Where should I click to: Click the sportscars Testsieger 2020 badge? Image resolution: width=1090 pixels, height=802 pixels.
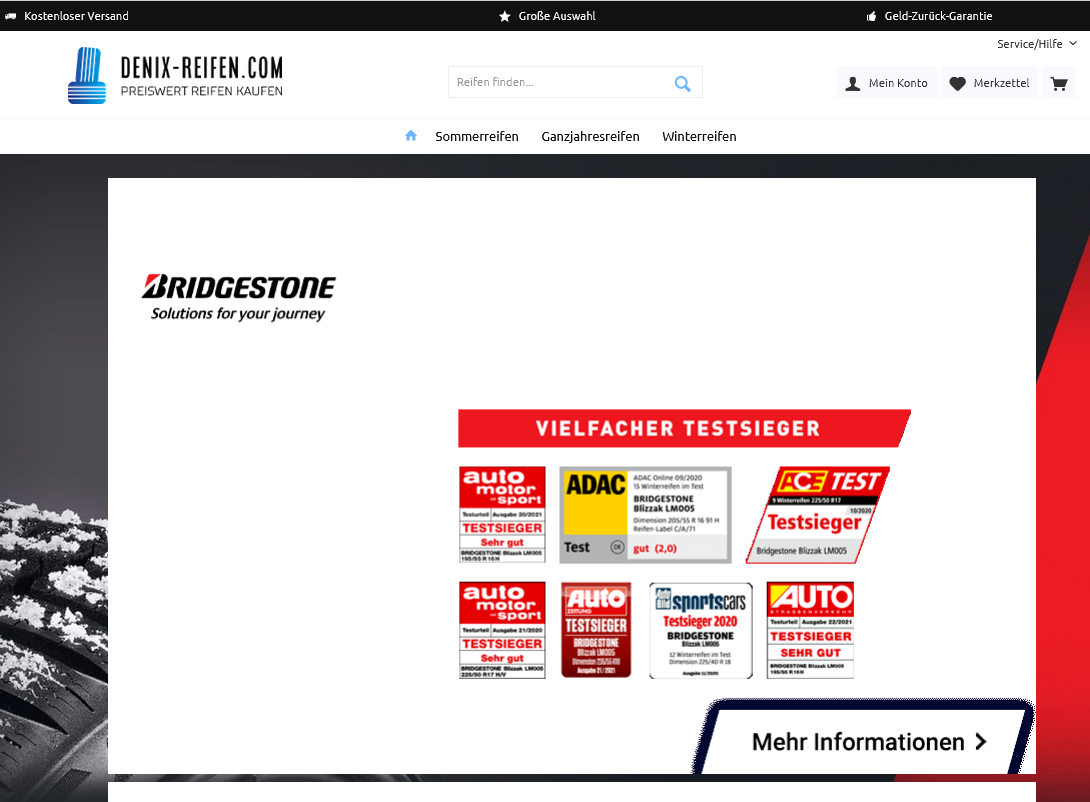pyautogui.click(x=701, y=630)
